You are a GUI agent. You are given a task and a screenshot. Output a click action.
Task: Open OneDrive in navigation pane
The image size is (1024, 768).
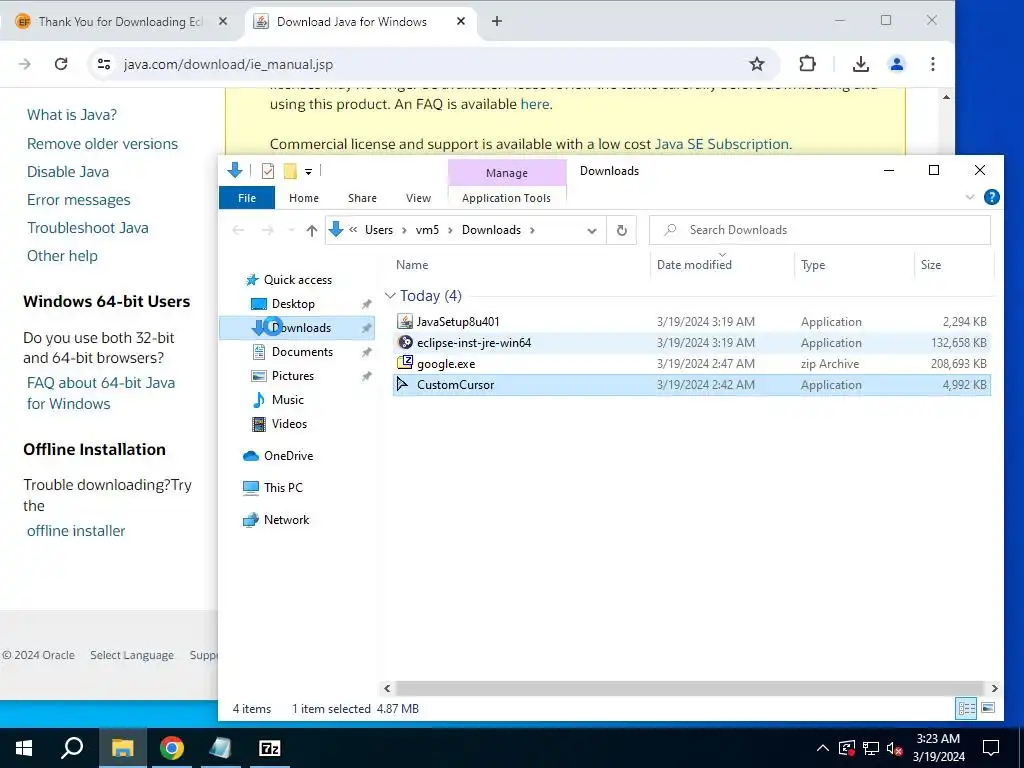pos(288,456)
